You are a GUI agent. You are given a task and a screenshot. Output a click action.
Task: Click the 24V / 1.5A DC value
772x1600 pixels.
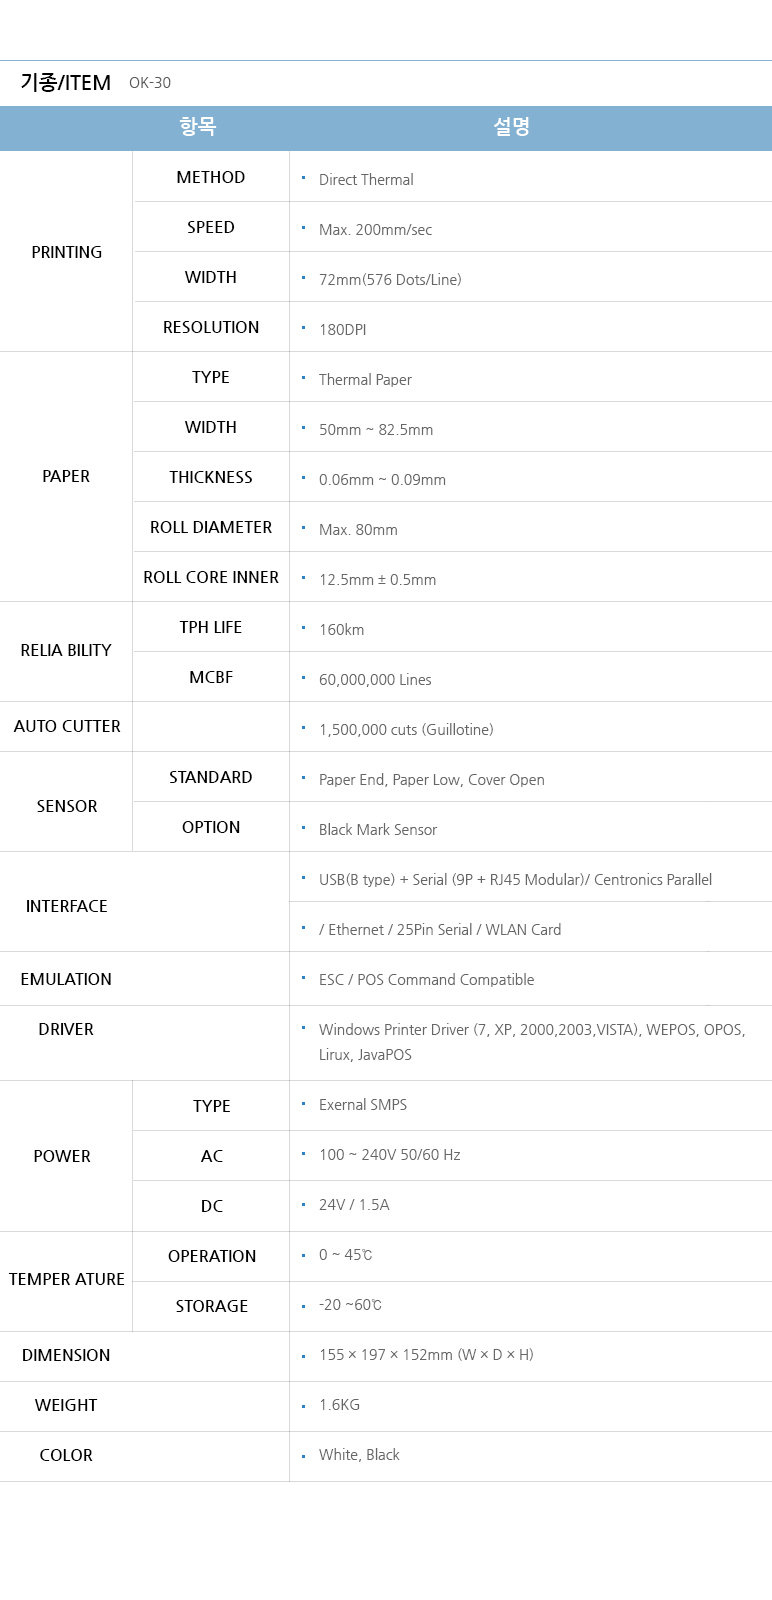(354, 1205)
